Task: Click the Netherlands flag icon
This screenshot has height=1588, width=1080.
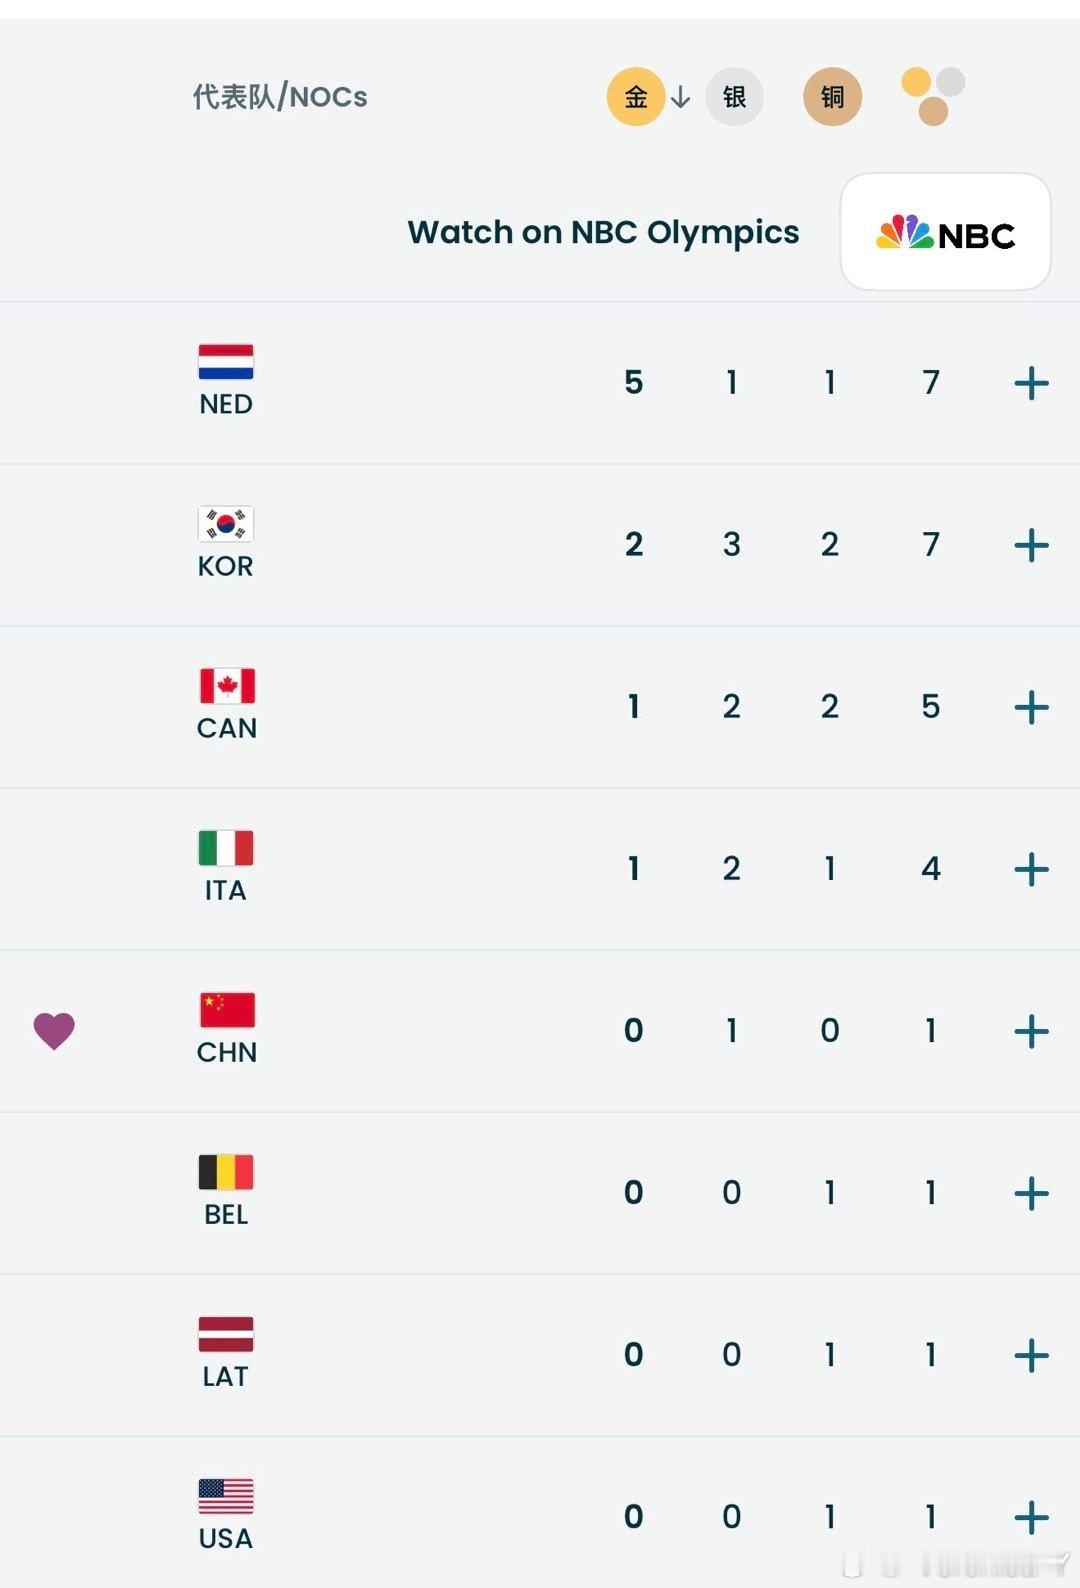Action: coord(226,362)
